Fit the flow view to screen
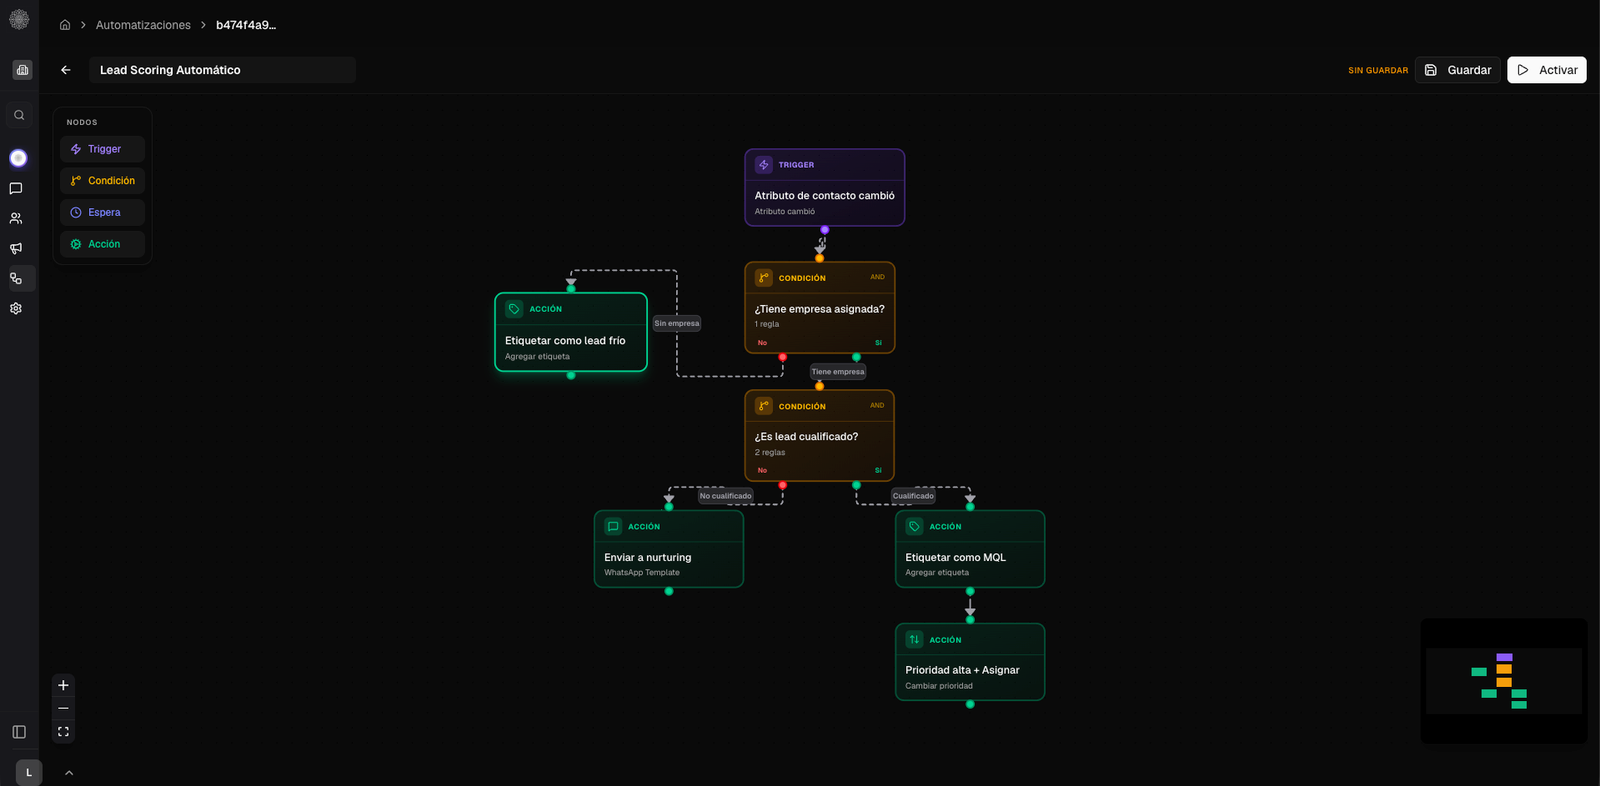1600x786 pixels. (x=63, y=732)
